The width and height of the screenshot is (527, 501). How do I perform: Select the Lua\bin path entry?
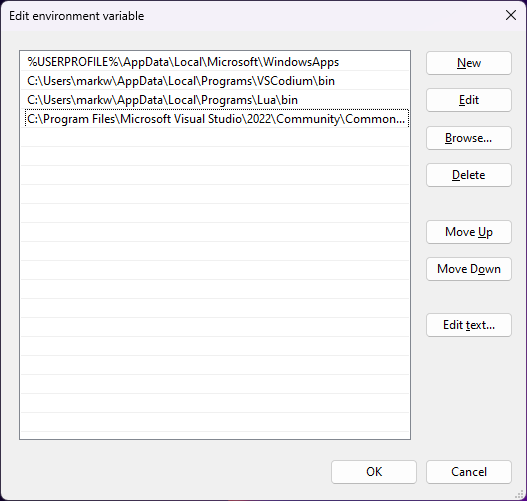click(215, 100)
